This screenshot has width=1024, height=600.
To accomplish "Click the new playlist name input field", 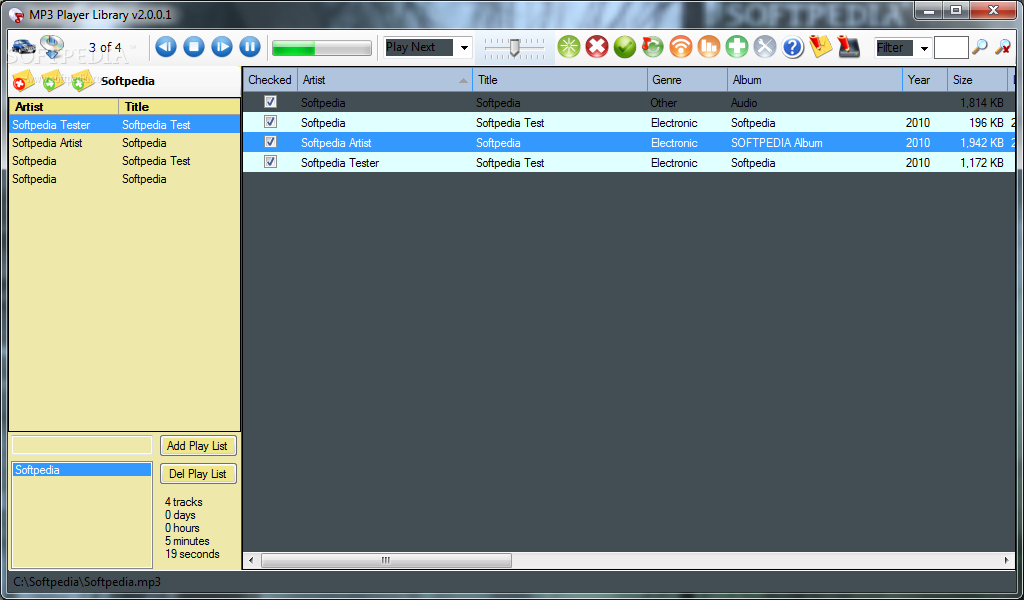I will pyautogui.click(x=82, y=445).
